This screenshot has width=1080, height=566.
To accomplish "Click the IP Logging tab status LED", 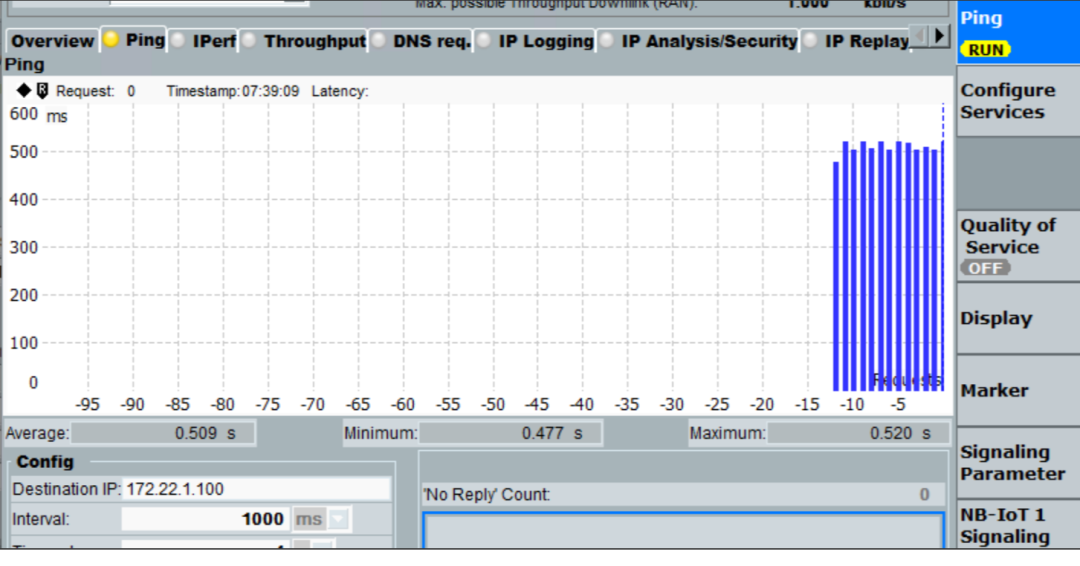I will tap(484, 41).
